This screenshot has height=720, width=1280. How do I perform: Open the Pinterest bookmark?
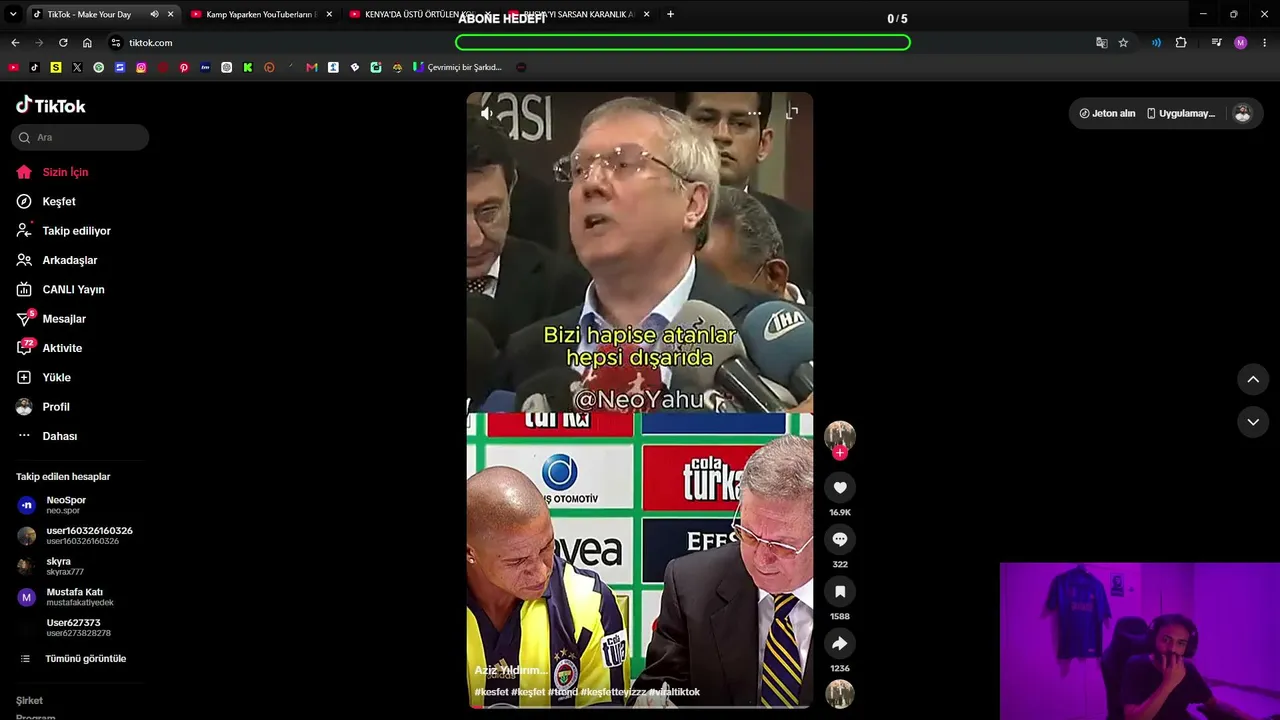point(184,67)
